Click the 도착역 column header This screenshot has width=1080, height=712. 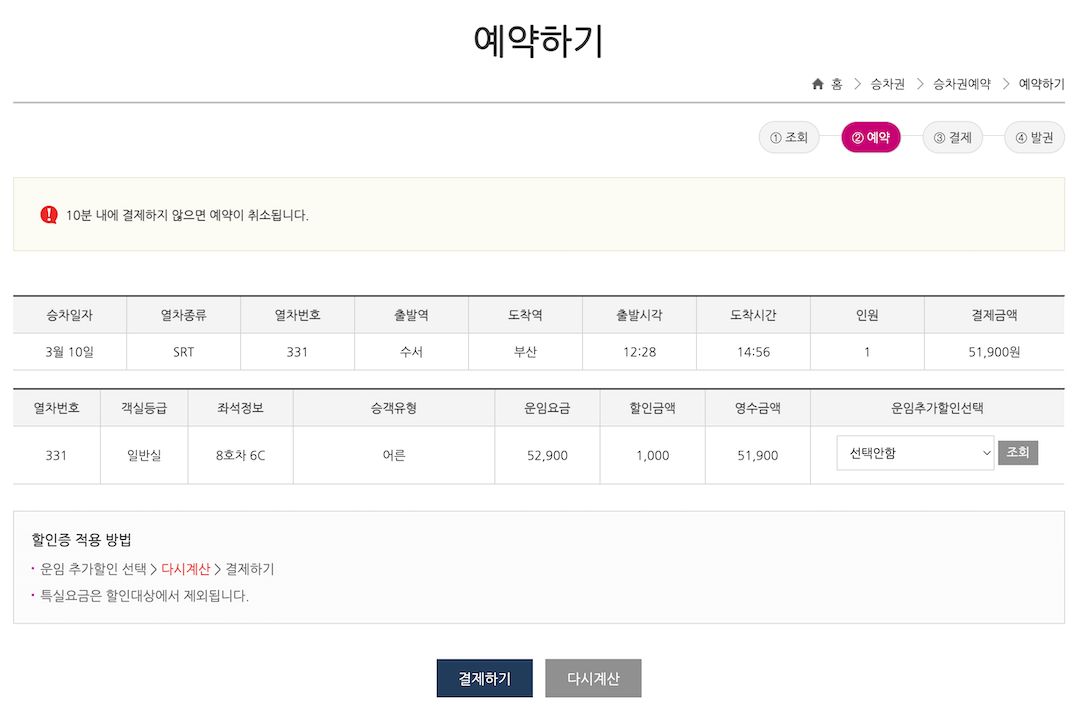[526, 315]
